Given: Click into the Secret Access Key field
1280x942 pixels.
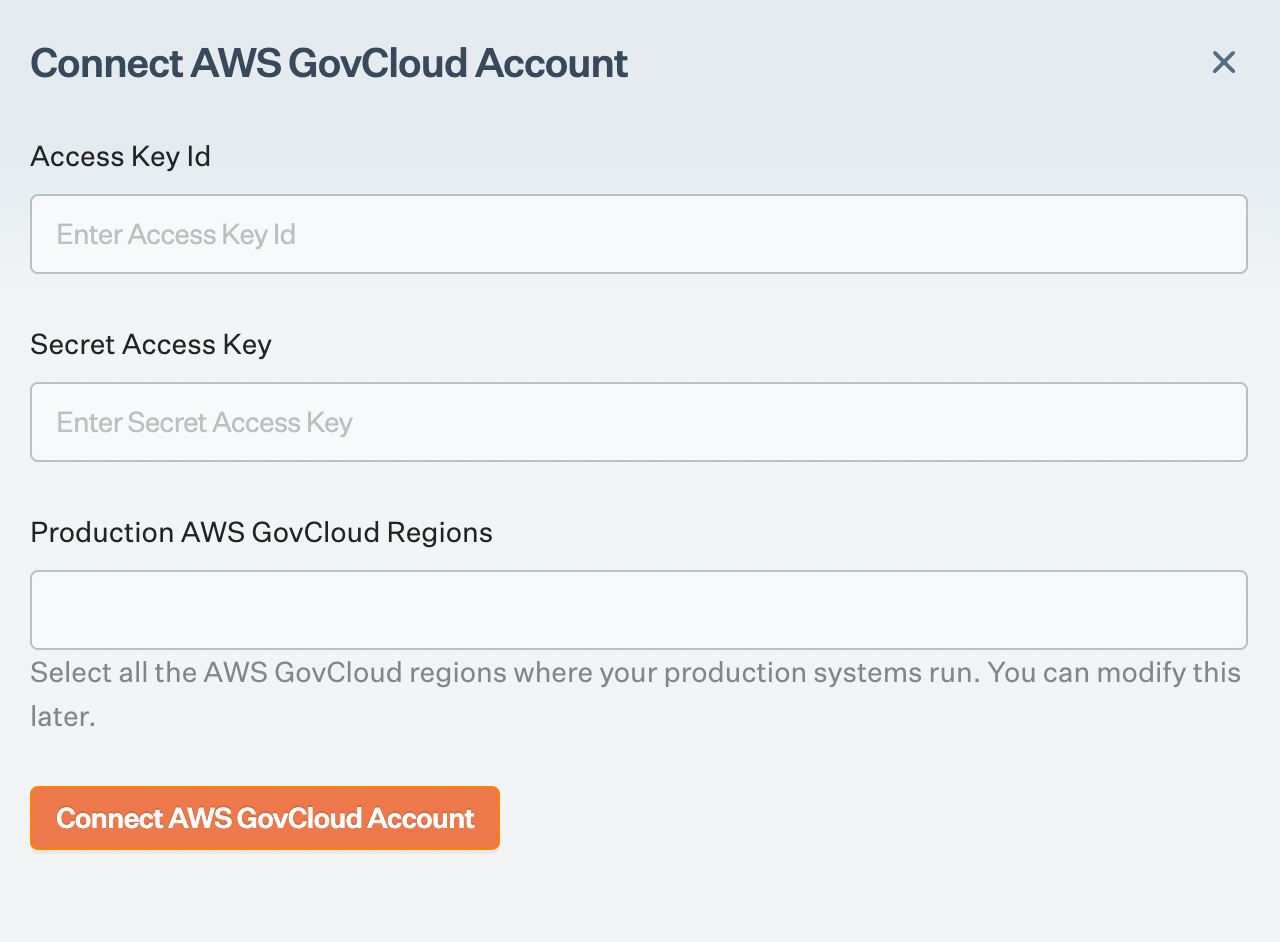Looking at the screenshot, I should coord(639,422).
